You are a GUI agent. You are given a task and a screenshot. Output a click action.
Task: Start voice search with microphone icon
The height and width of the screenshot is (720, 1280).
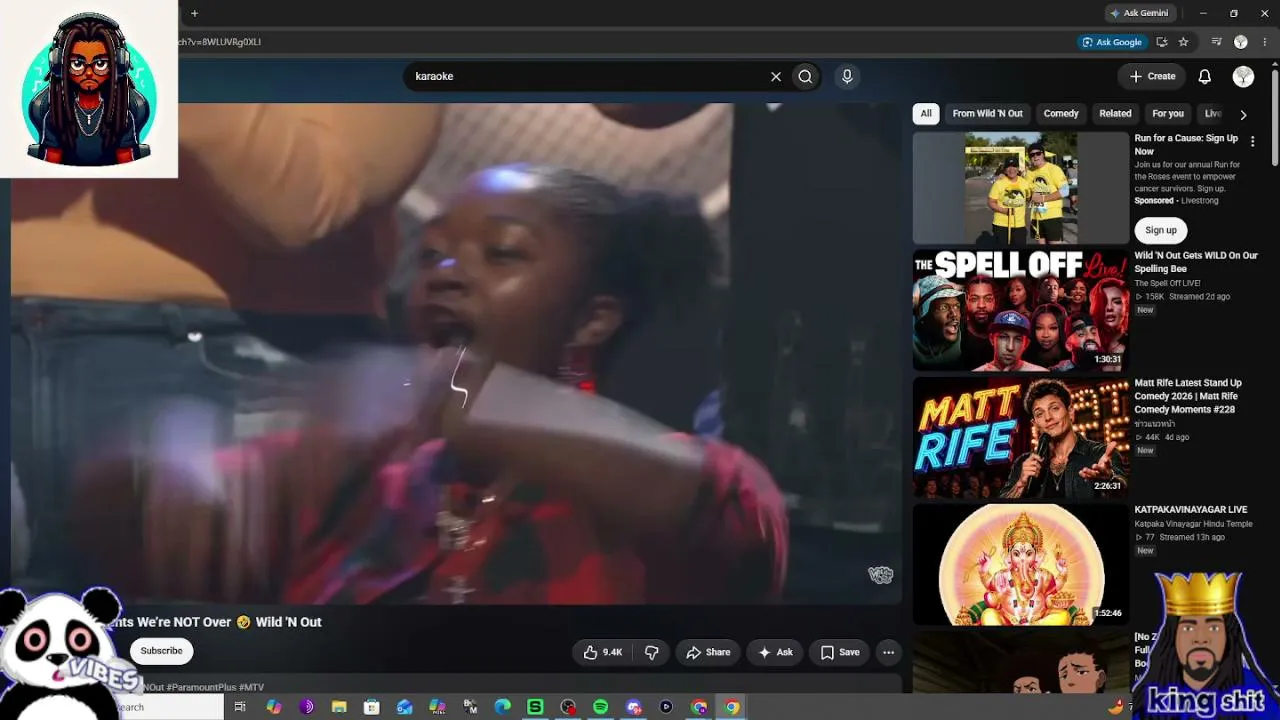tap(847, 76)
